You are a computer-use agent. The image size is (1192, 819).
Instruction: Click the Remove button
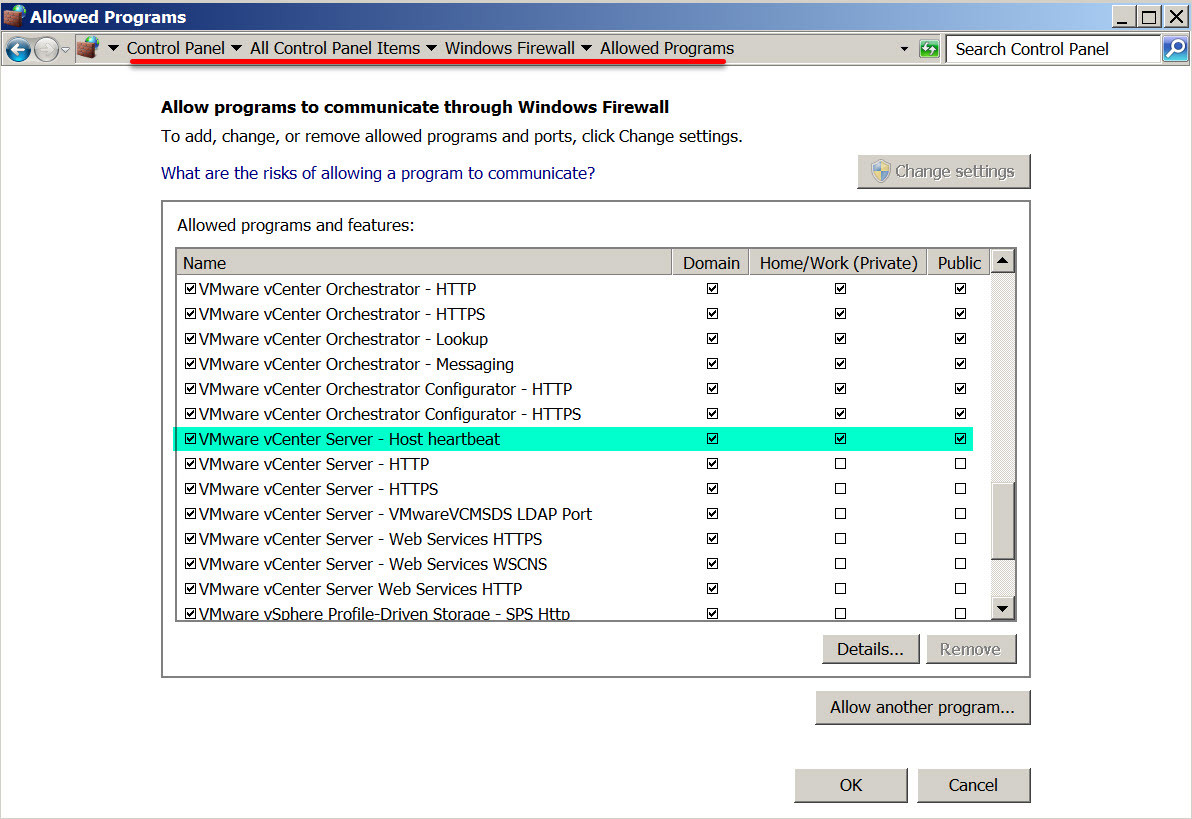971,649
